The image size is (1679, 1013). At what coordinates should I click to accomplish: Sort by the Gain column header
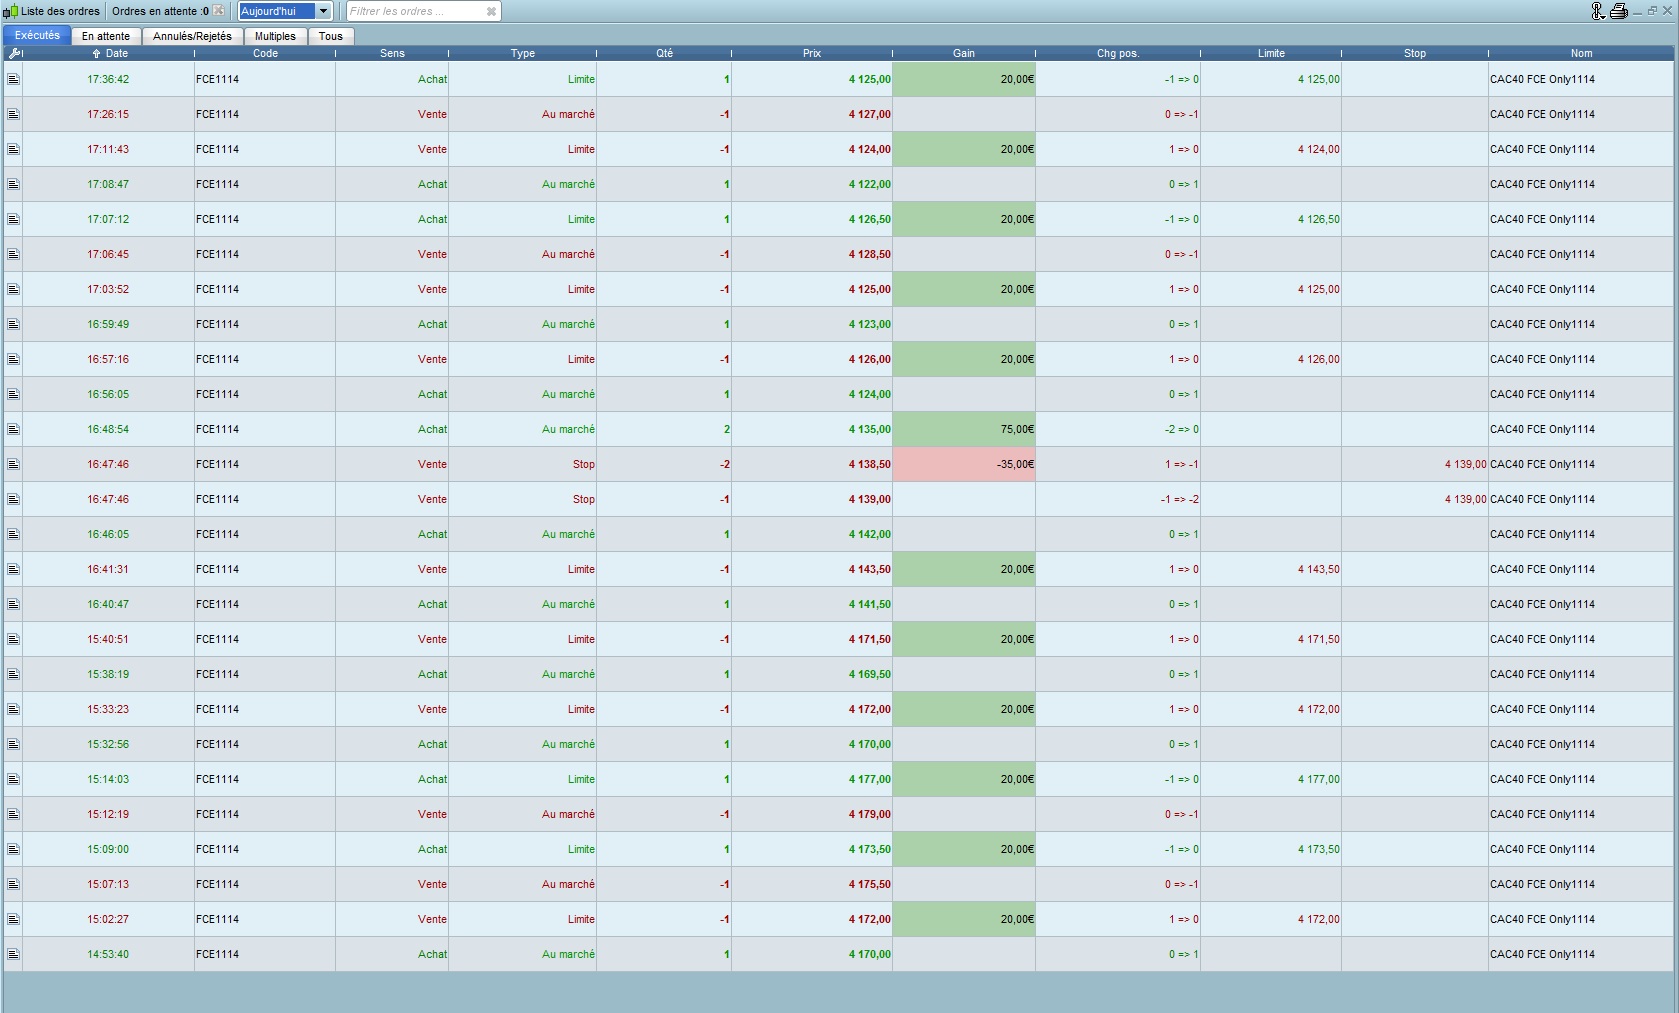963,53
